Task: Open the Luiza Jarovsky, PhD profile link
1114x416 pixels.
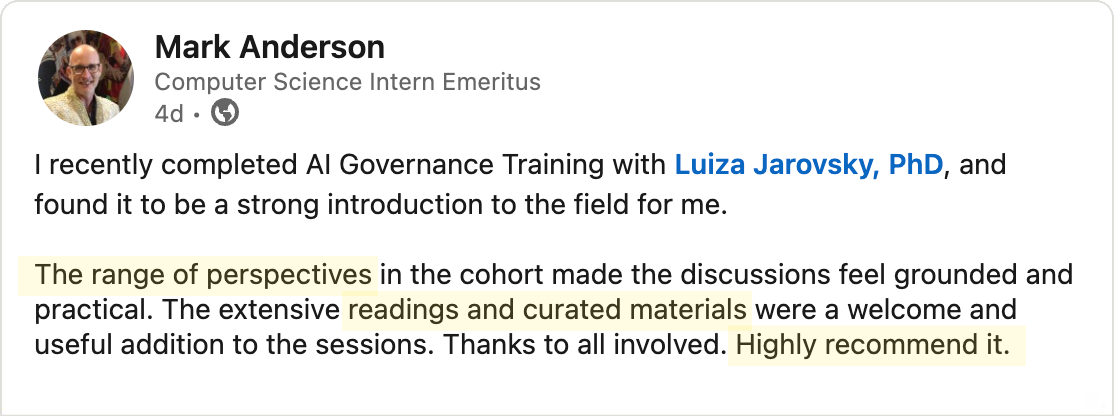Action: pos(808,164)
